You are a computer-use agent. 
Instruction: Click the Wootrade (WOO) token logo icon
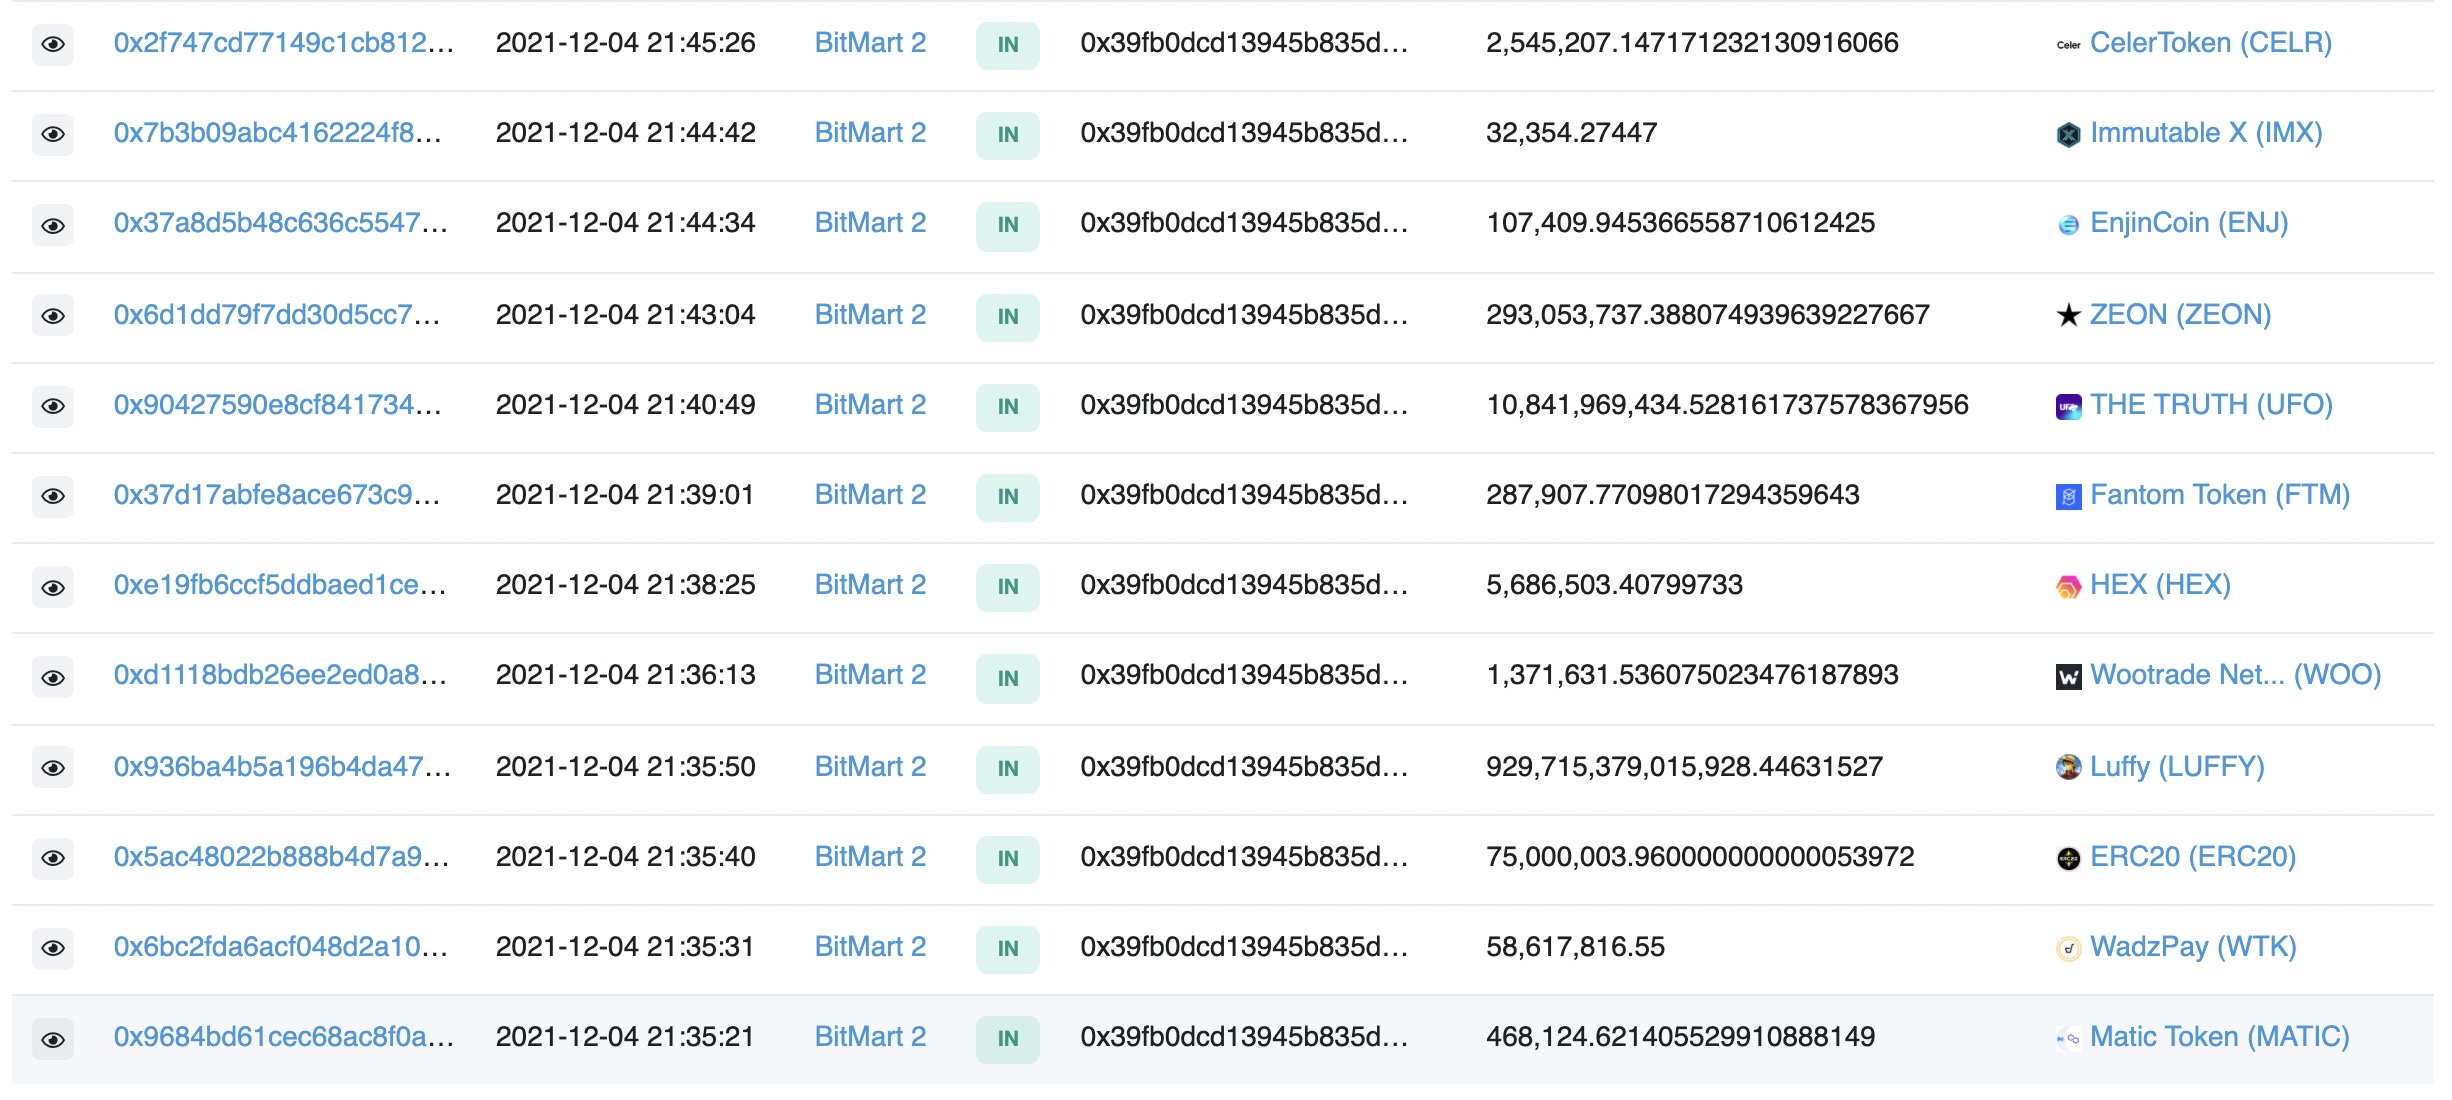(2068, 677)
